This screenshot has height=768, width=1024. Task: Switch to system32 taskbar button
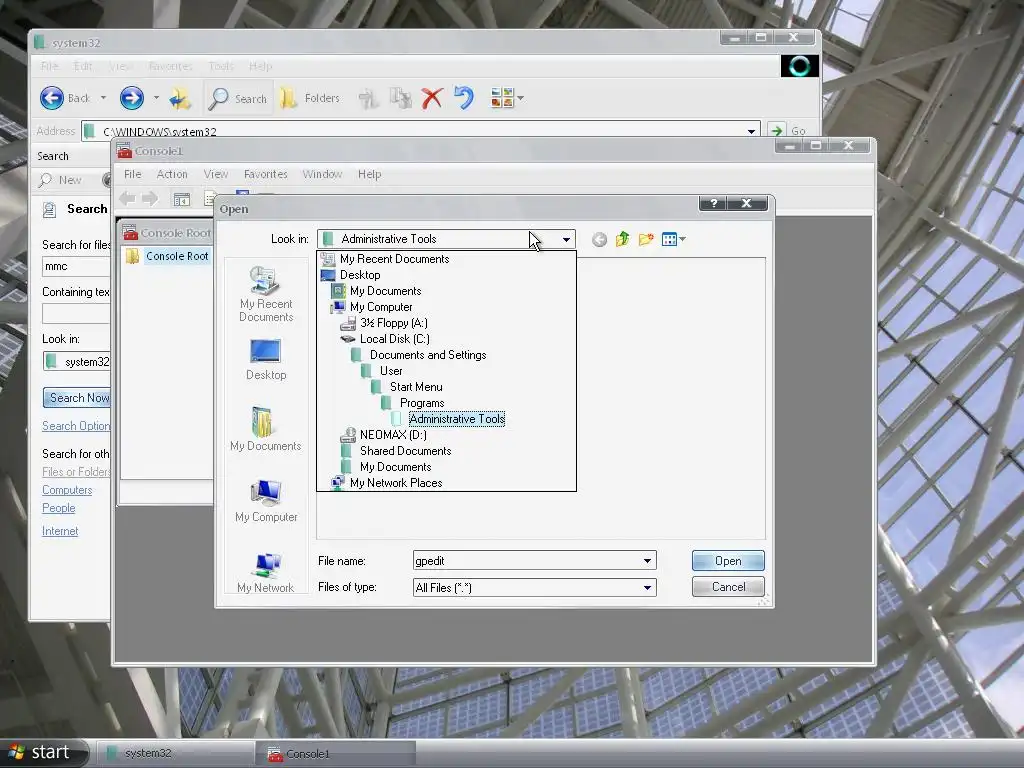tap(174, 754)
